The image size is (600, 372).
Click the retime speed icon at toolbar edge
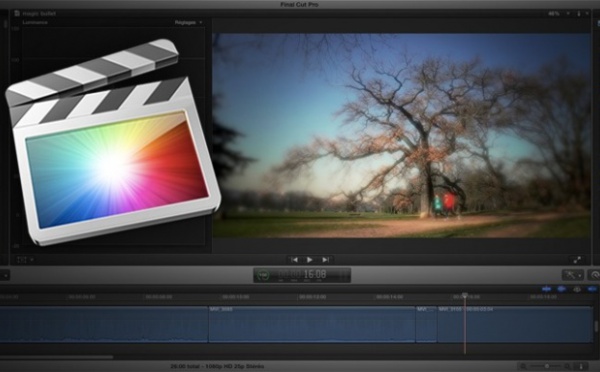594,275
